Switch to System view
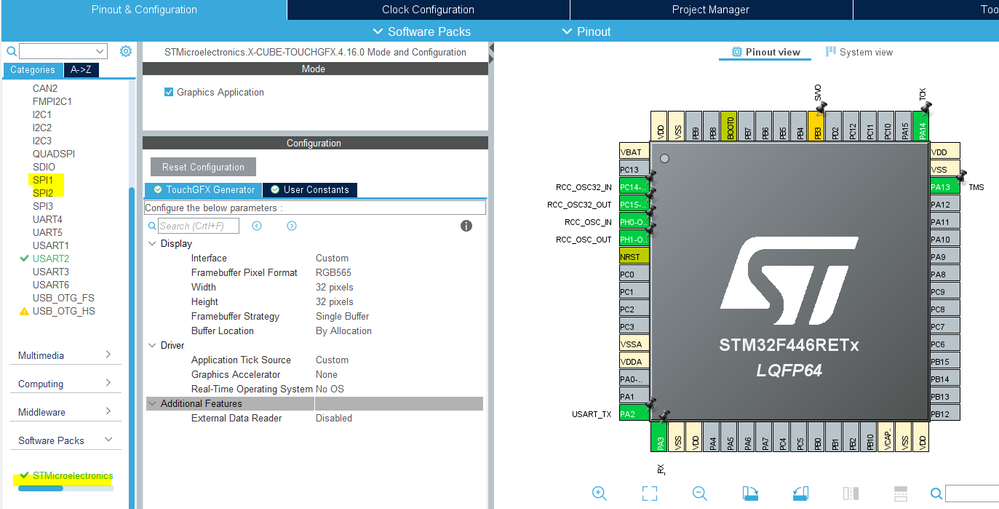Image resolution: width=999 pixels, height=509 pixels. click(860, 52)
